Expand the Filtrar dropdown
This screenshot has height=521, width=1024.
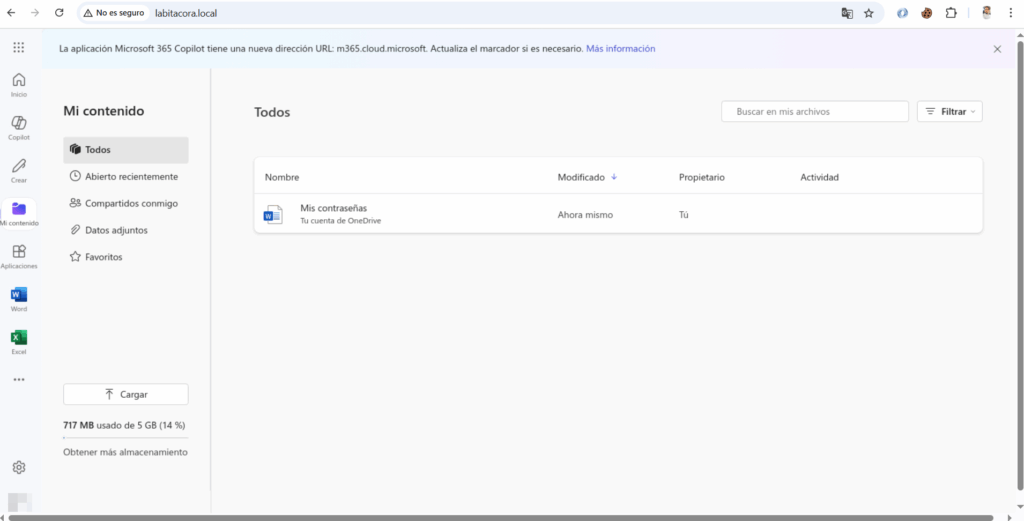coord(949,112)
